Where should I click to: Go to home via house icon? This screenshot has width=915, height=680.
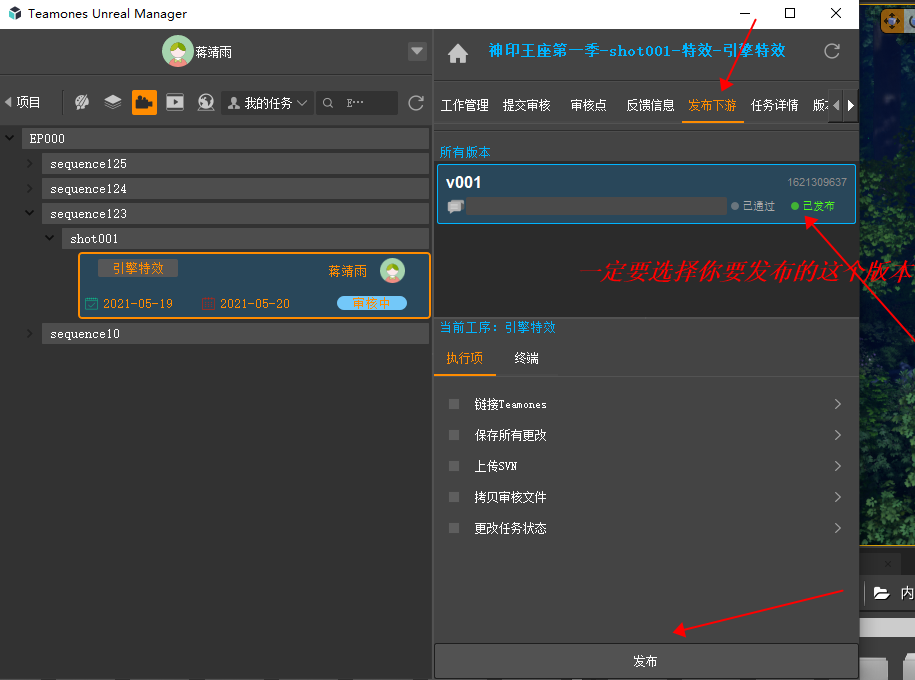tap(458, 54)
